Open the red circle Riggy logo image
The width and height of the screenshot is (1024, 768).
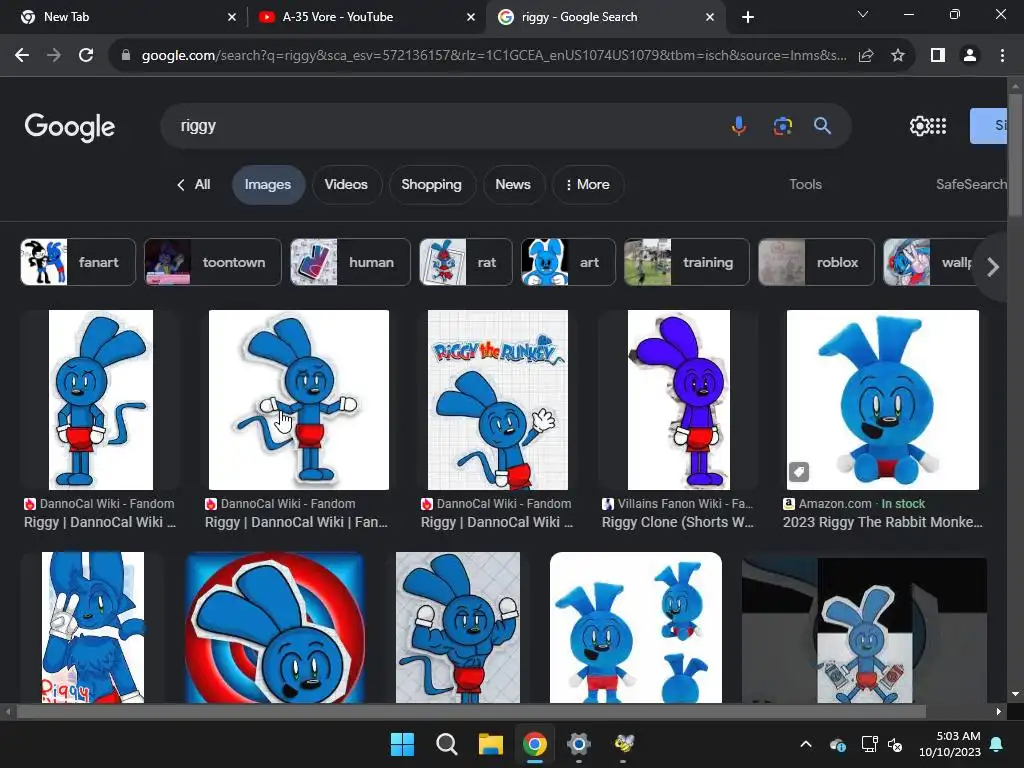point(275,627)
